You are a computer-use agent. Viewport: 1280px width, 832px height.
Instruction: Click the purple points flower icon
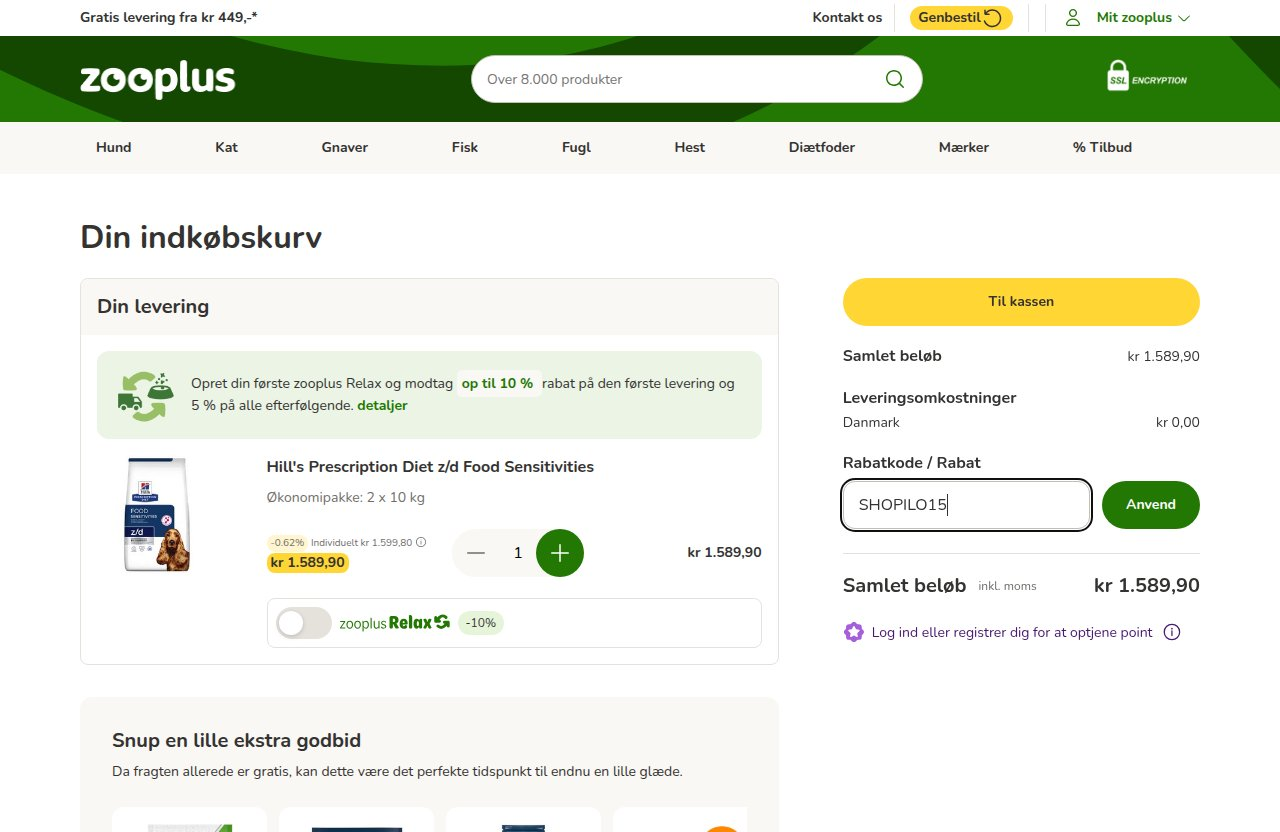pos(853,632)
